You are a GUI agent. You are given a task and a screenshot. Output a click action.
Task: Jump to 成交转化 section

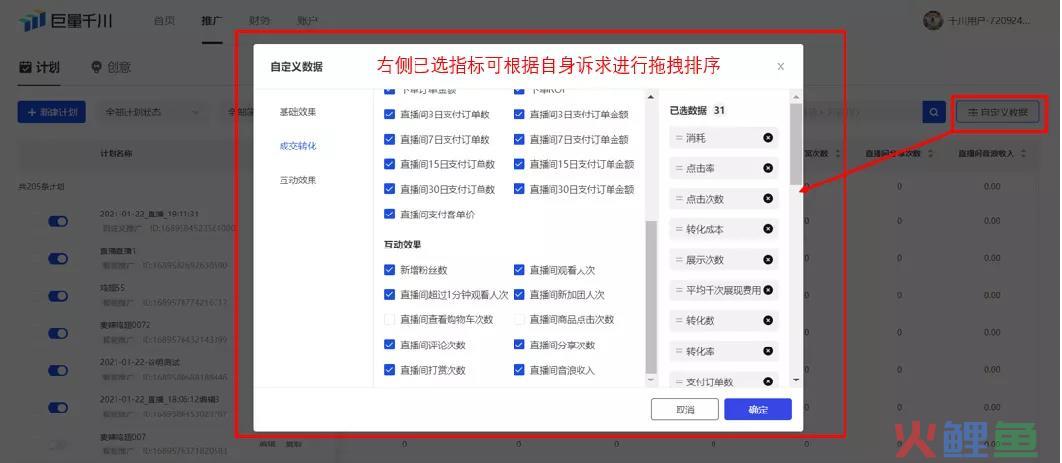click(298, 146)
